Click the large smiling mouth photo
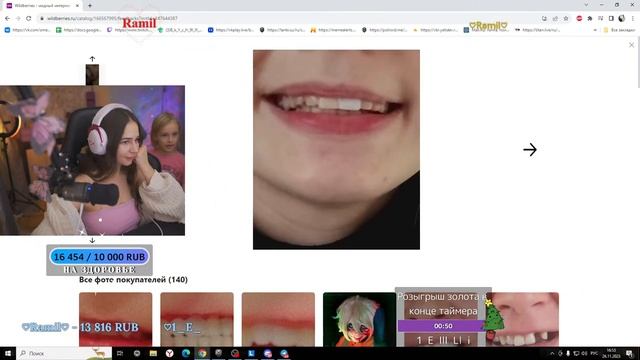The width and height of the screenshot is (640, 360). coord(336,149)
